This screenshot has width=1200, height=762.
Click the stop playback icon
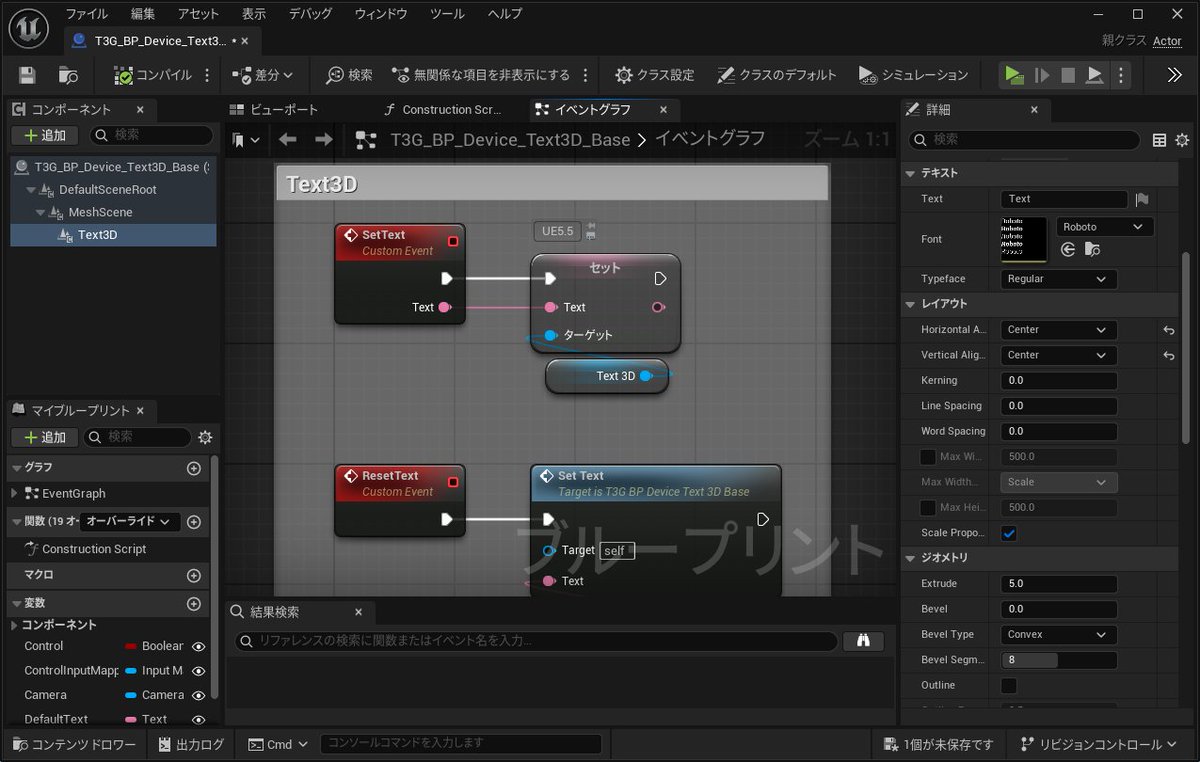1068,75
